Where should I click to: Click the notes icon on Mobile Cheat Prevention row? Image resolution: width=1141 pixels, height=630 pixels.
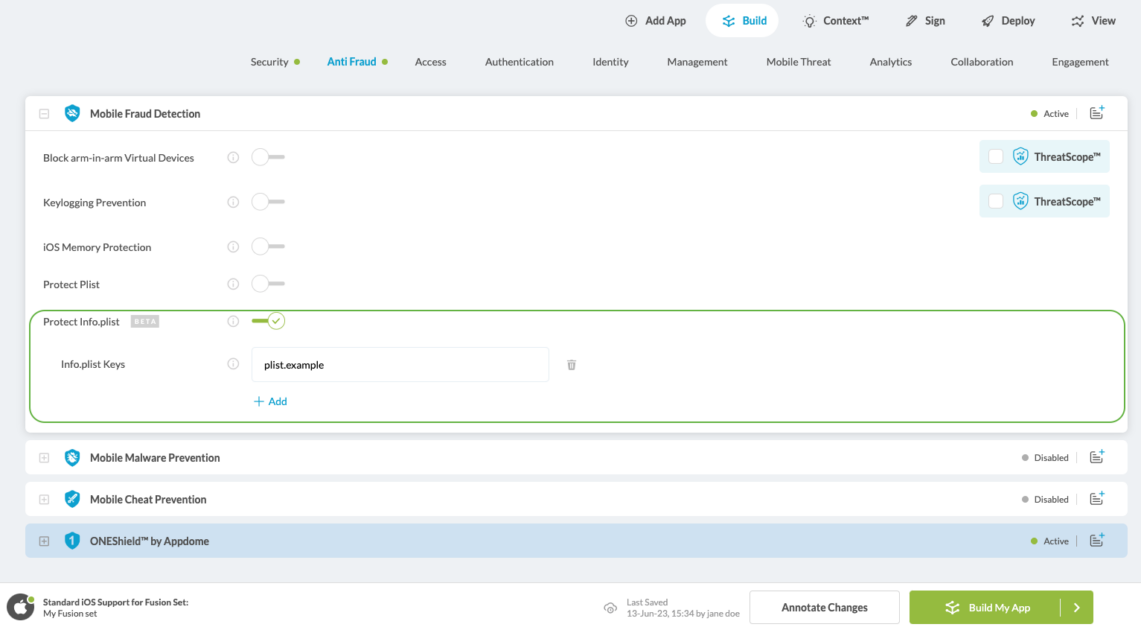1097,499
